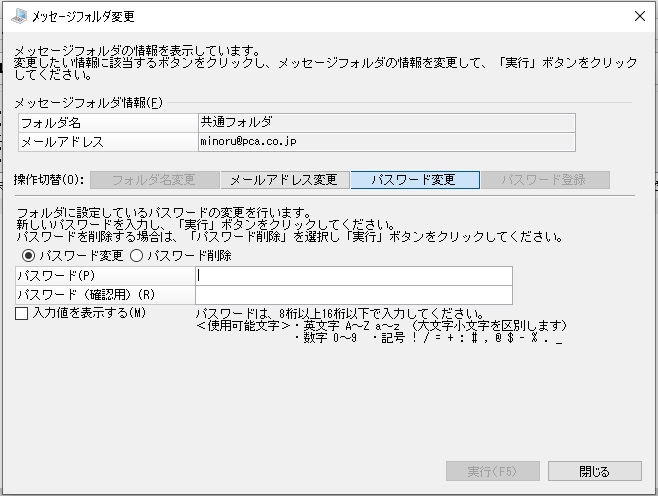This screenshot has width=658, height=496.
Task: Choose the パスワード削除 radio option
Action: pyautogui.click(x=137, y=255)
